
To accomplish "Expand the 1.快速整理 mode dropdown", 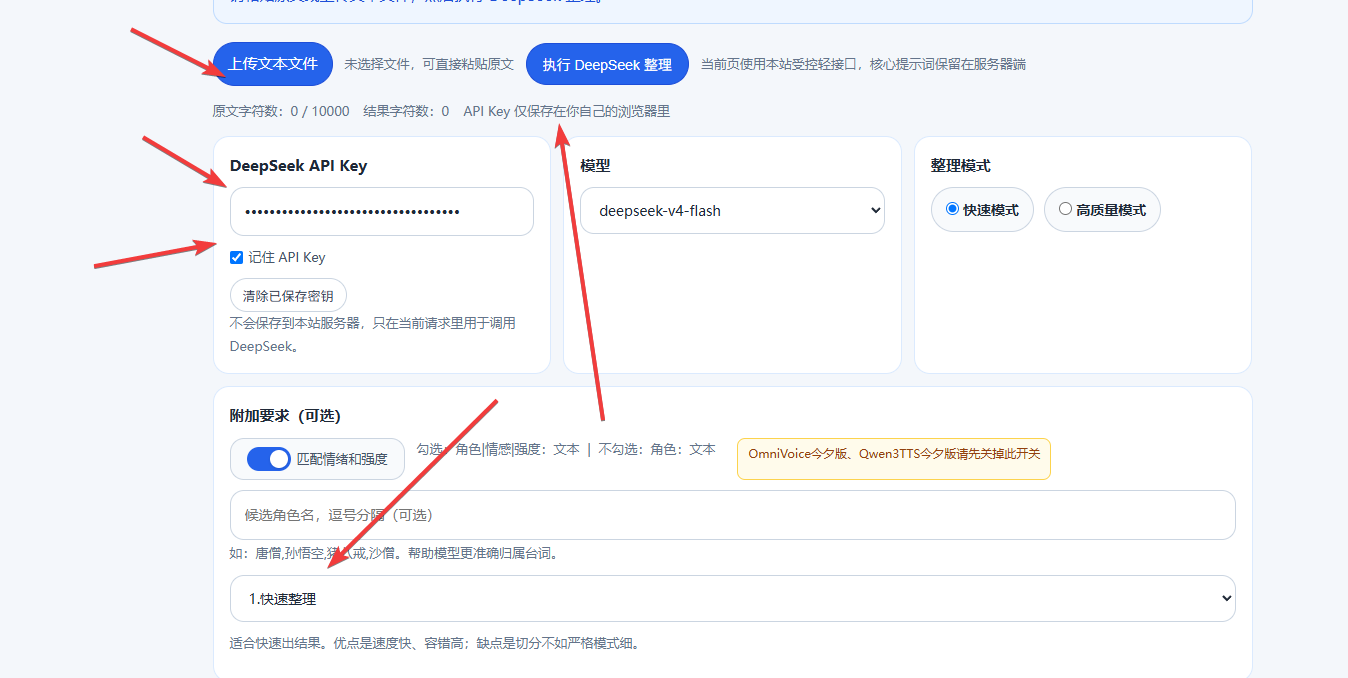I will coord(732,599).
